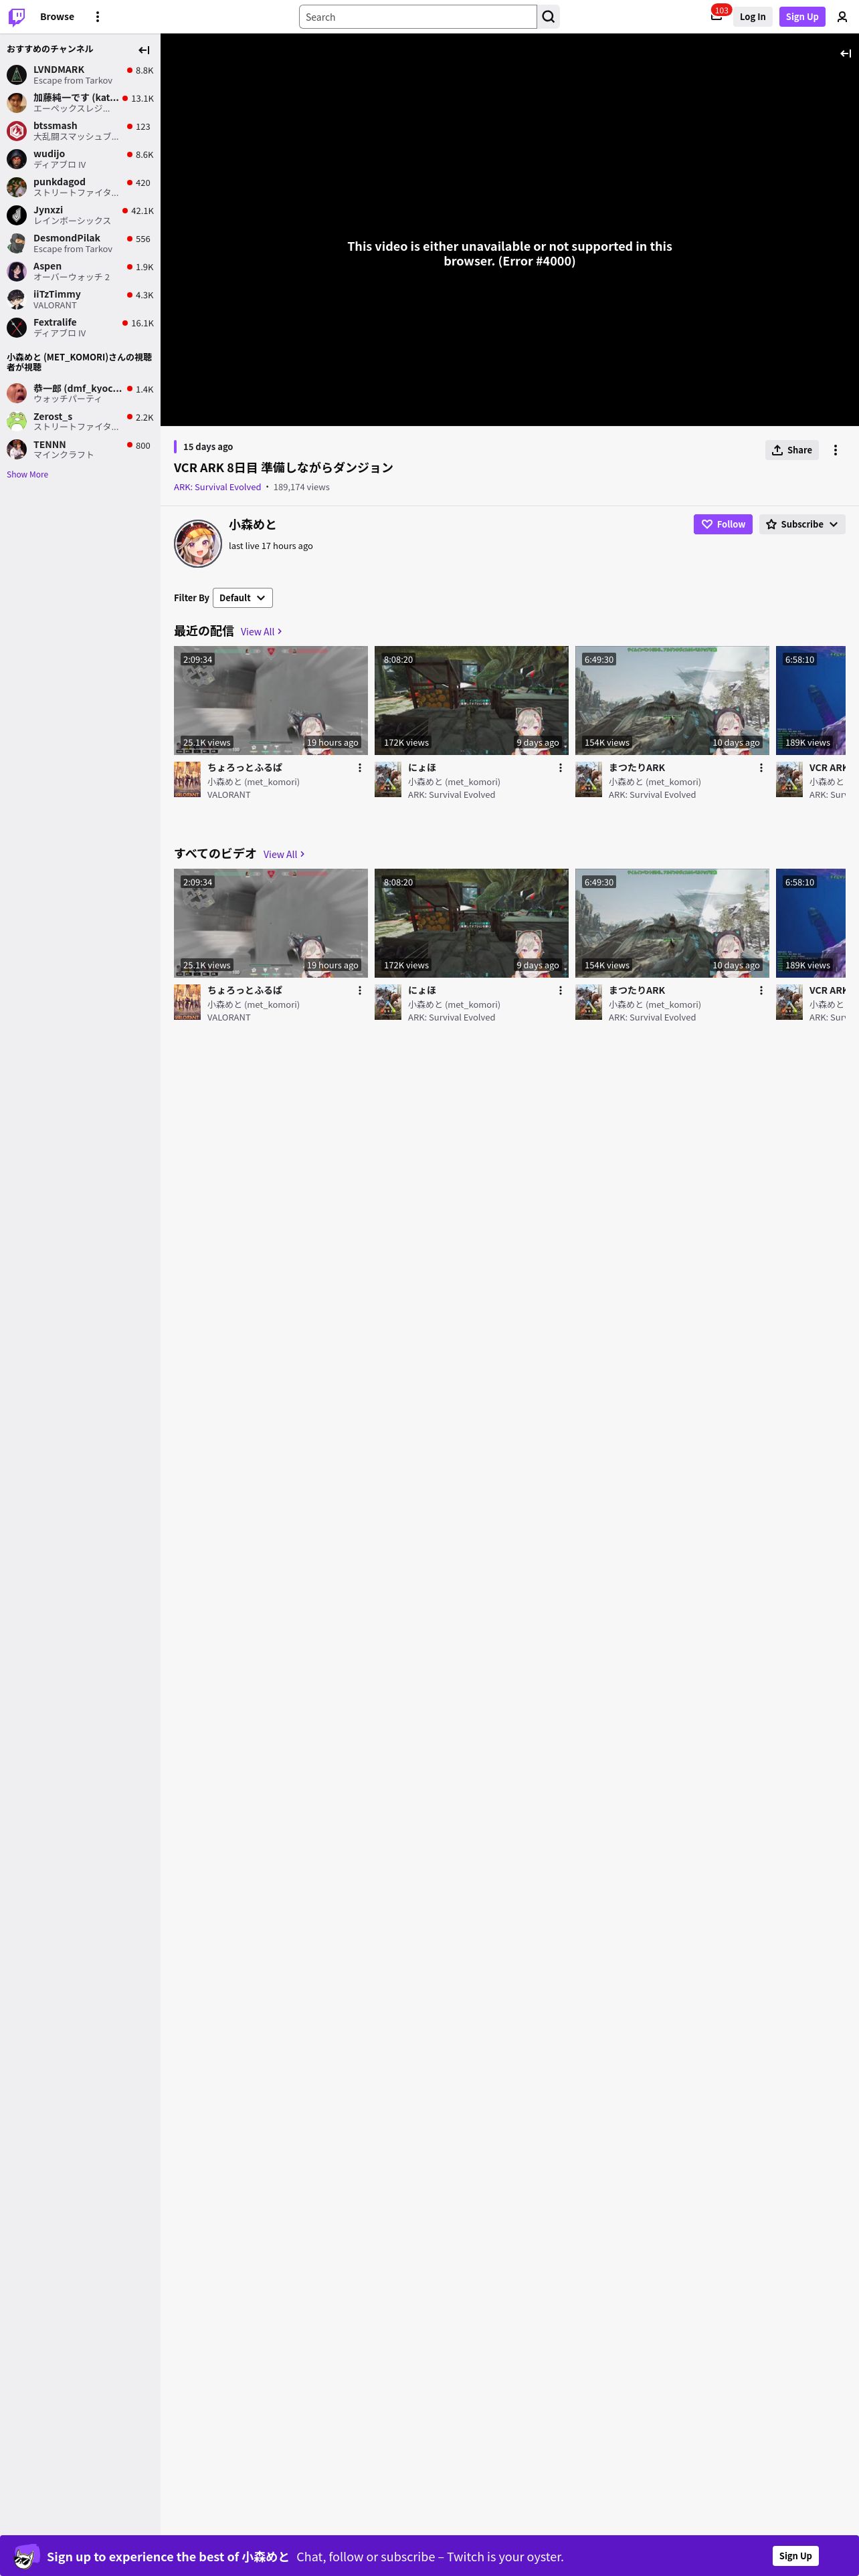Open the video options three-dot menu
859x2576 pixels.
(835, 450)
